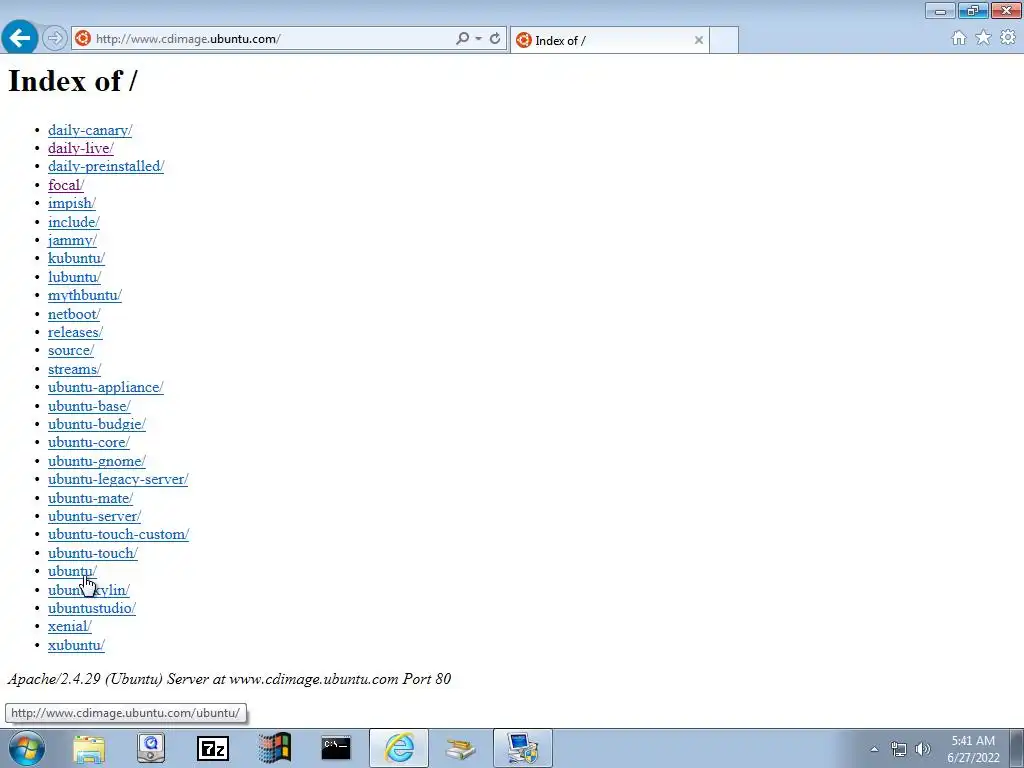Open the streams/ directory link
Image resolution: width=1024 pixels, height=768 pixels.
[x=74, y=369]
